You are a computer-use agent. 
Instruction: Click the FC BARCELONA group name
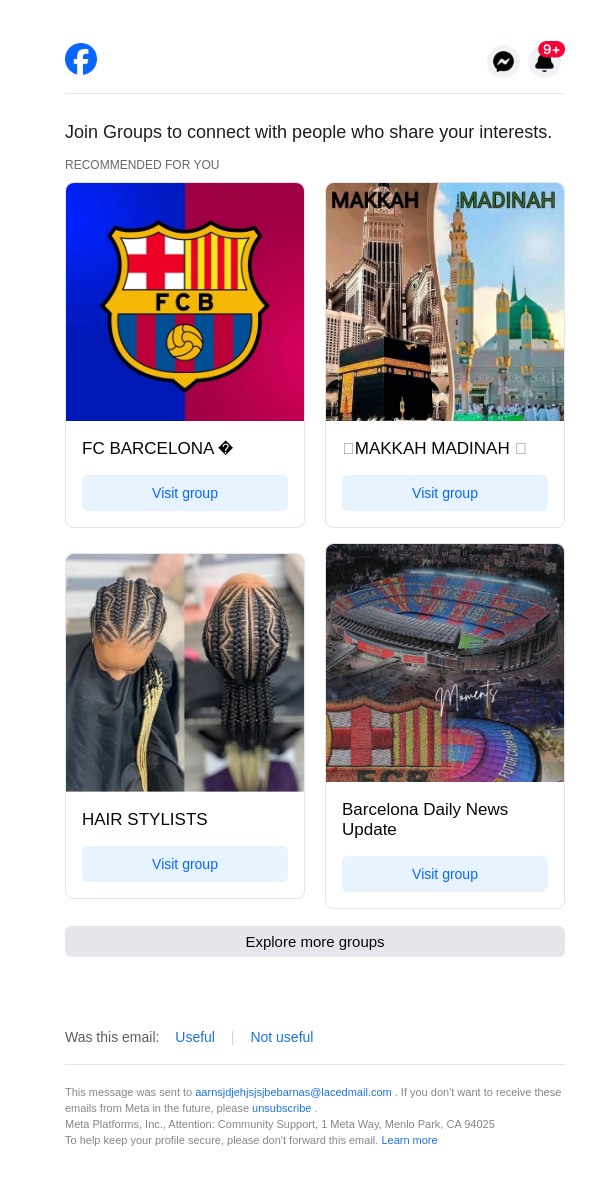[148, 449]
